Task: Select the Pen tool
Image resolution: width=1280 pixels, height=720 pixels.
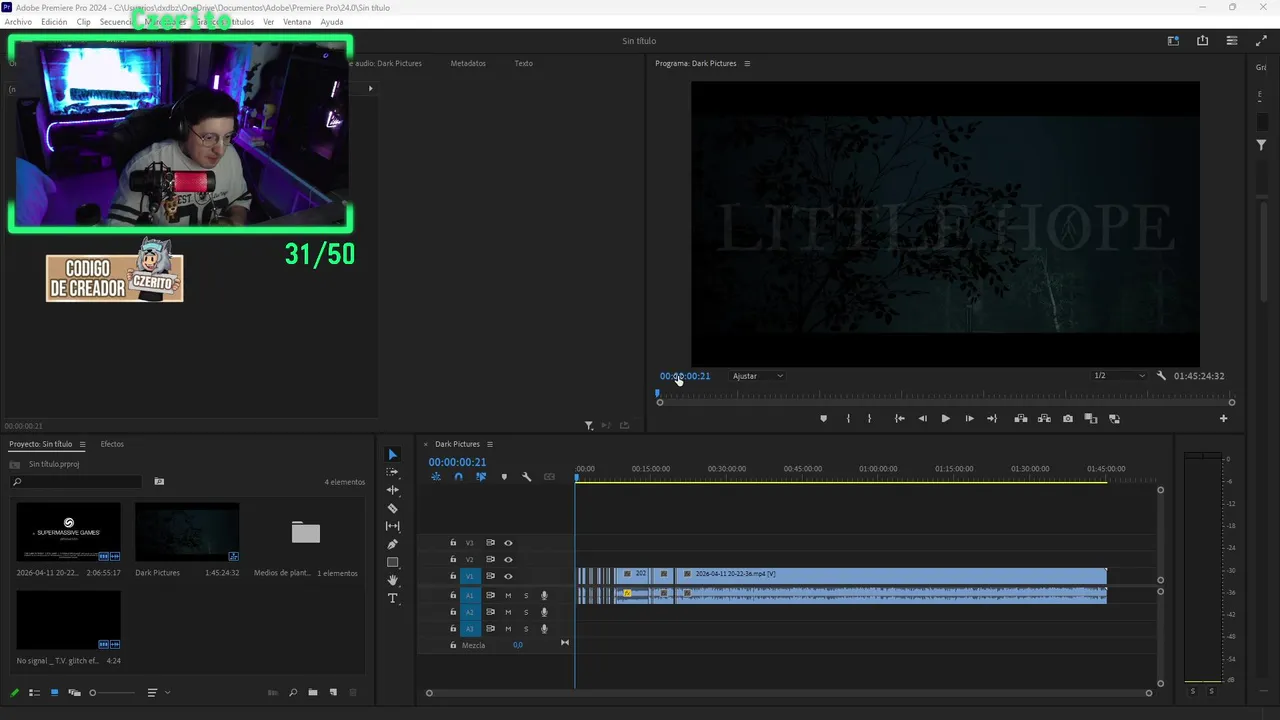Action: pos(392,544)
